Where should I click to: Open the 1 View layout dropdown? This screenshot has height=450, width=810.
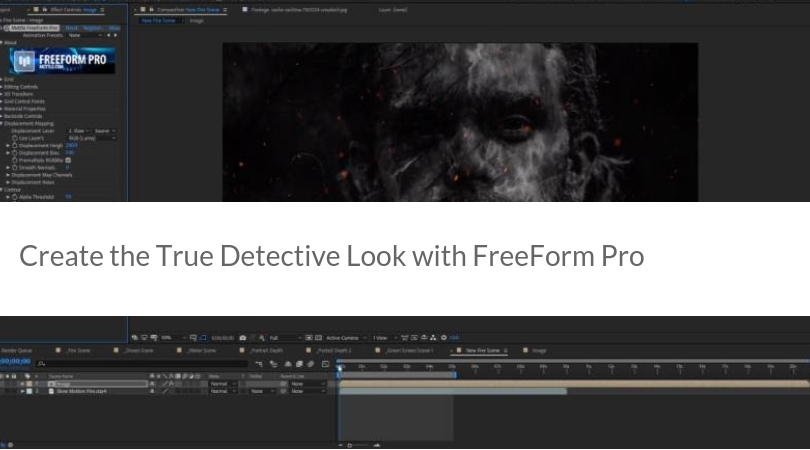385,338
